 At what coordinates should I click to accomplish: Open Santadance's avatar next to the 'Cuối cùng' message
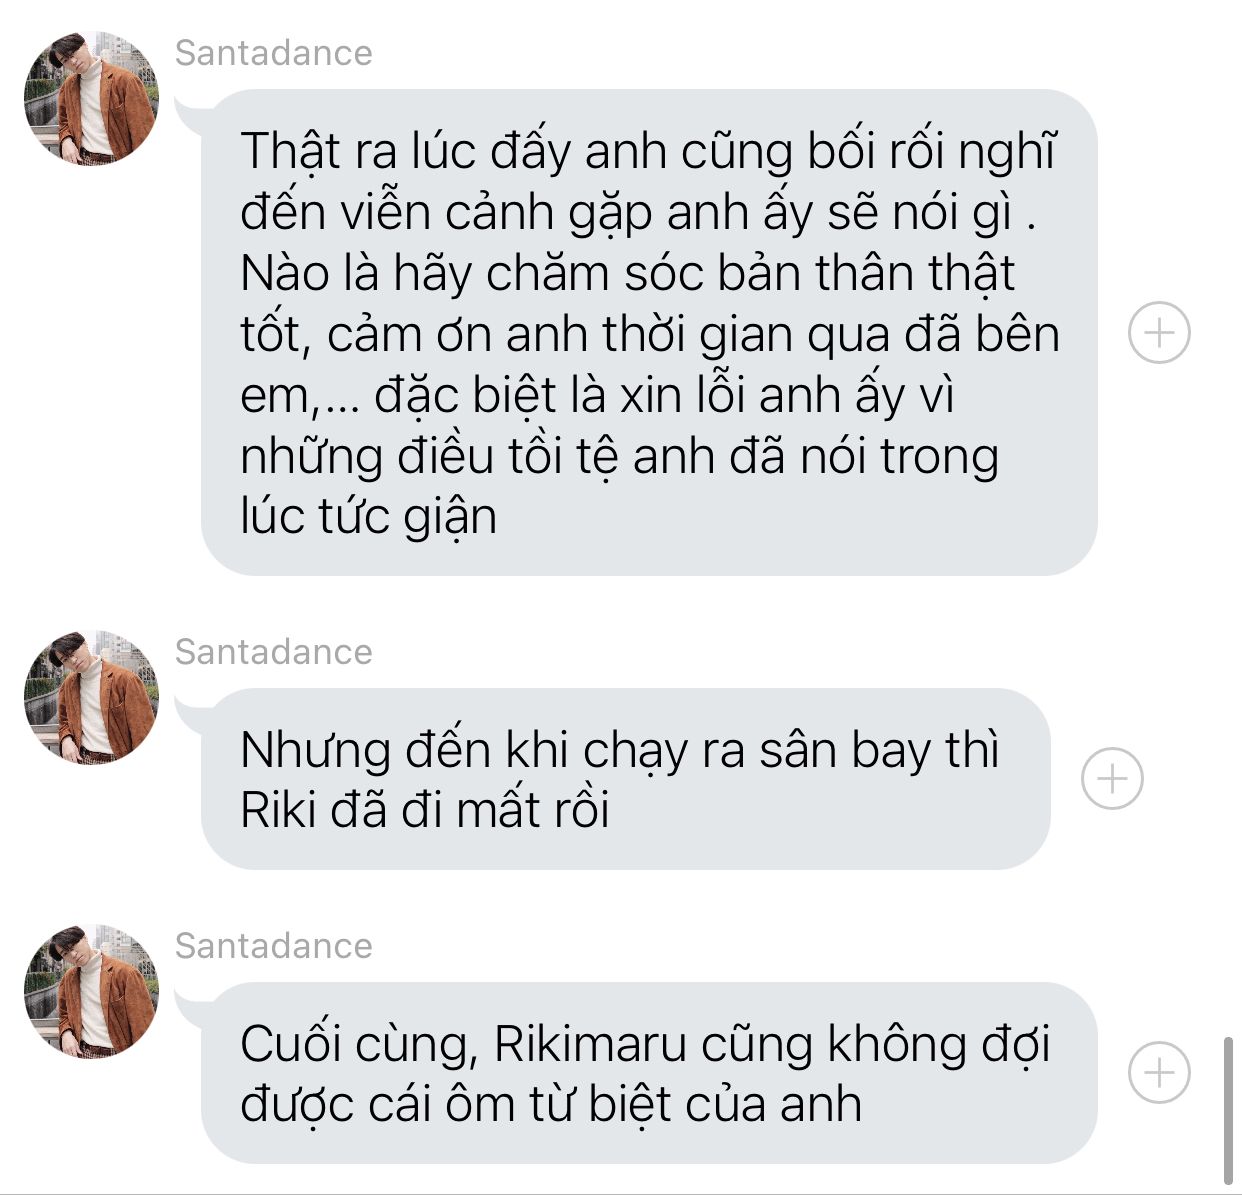91,991
